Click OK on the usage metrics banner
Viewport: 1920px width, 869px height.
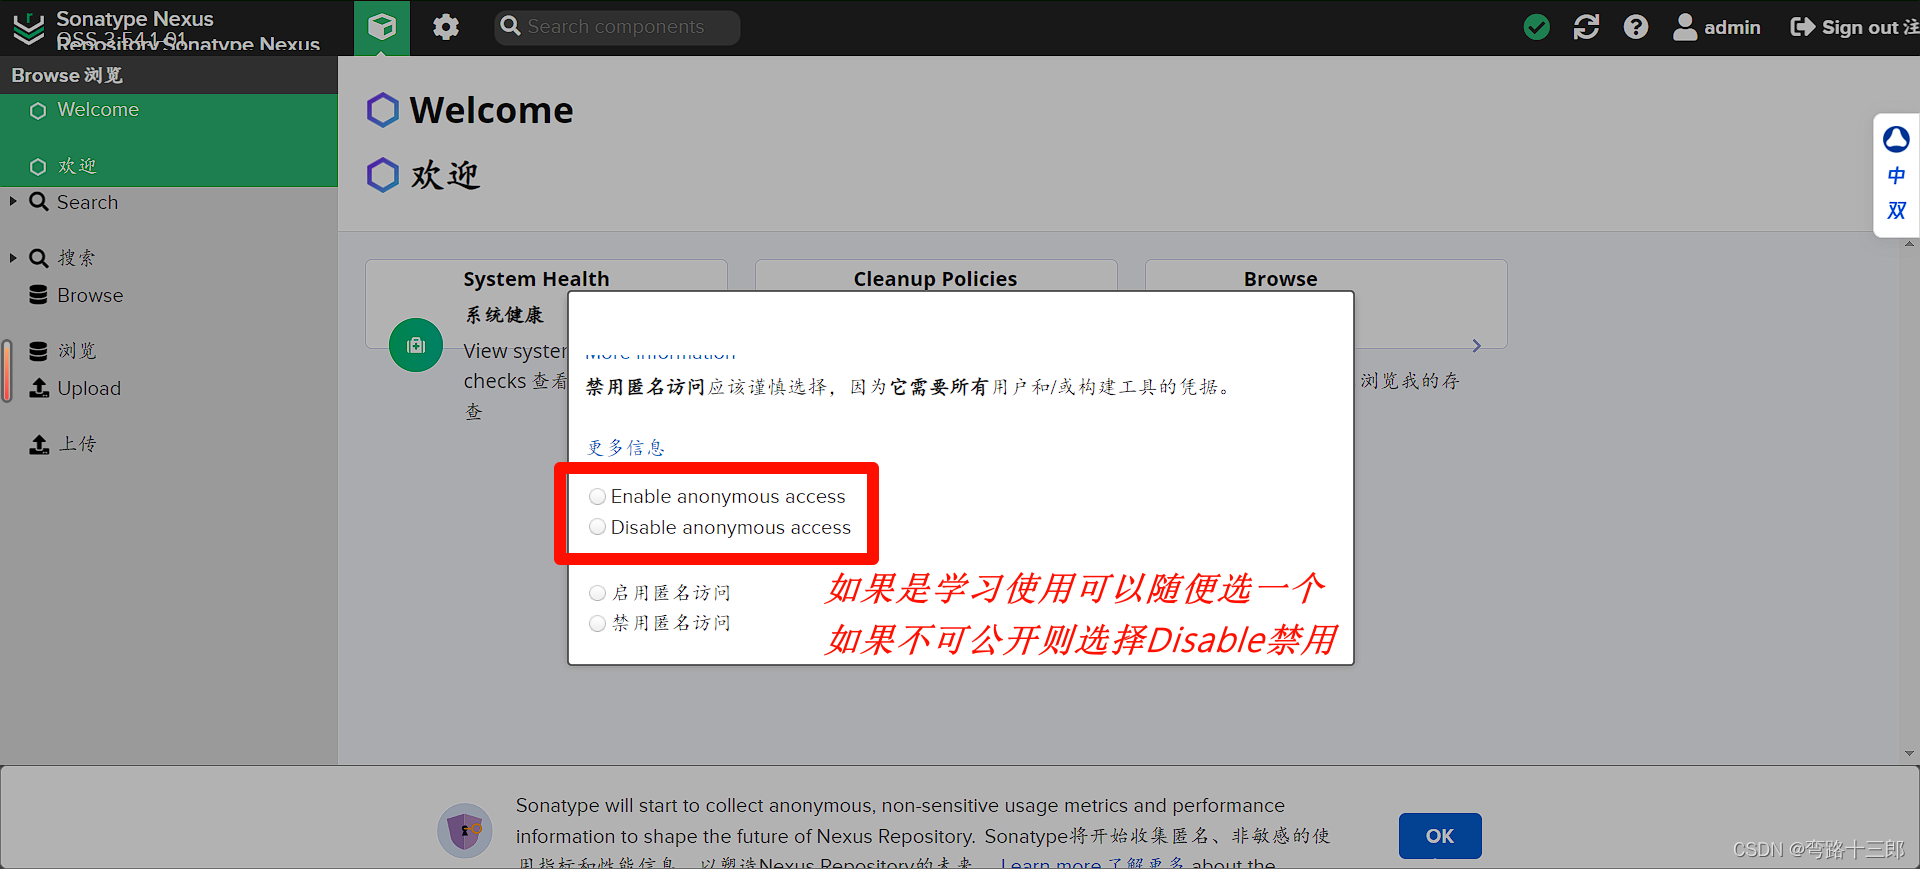click(x=1440, y=836)
